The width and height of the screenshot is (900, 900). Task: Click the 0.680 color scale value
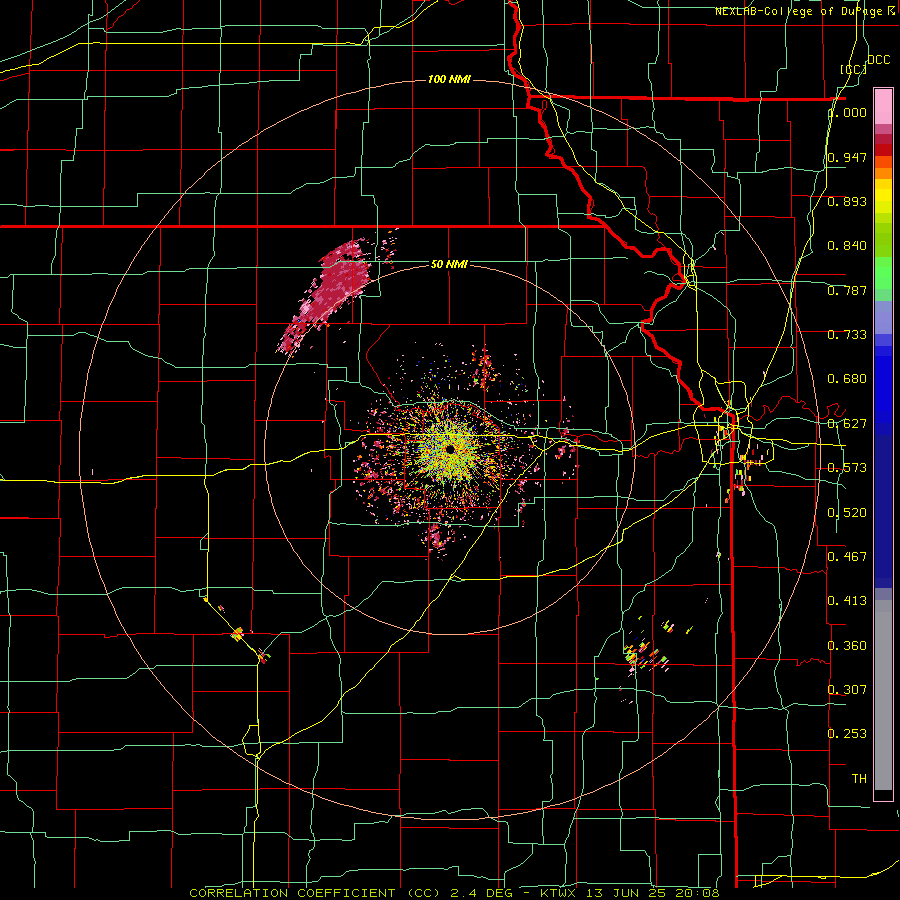coord(847,379)
